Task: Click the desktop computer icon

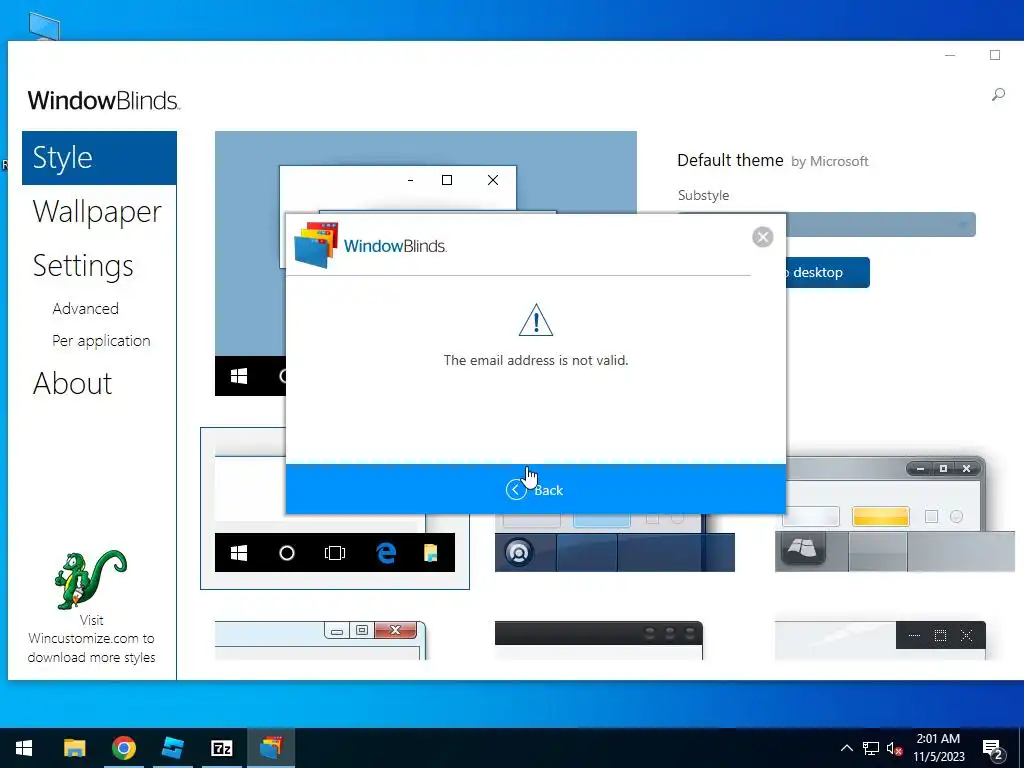Action: pos(44,26)
